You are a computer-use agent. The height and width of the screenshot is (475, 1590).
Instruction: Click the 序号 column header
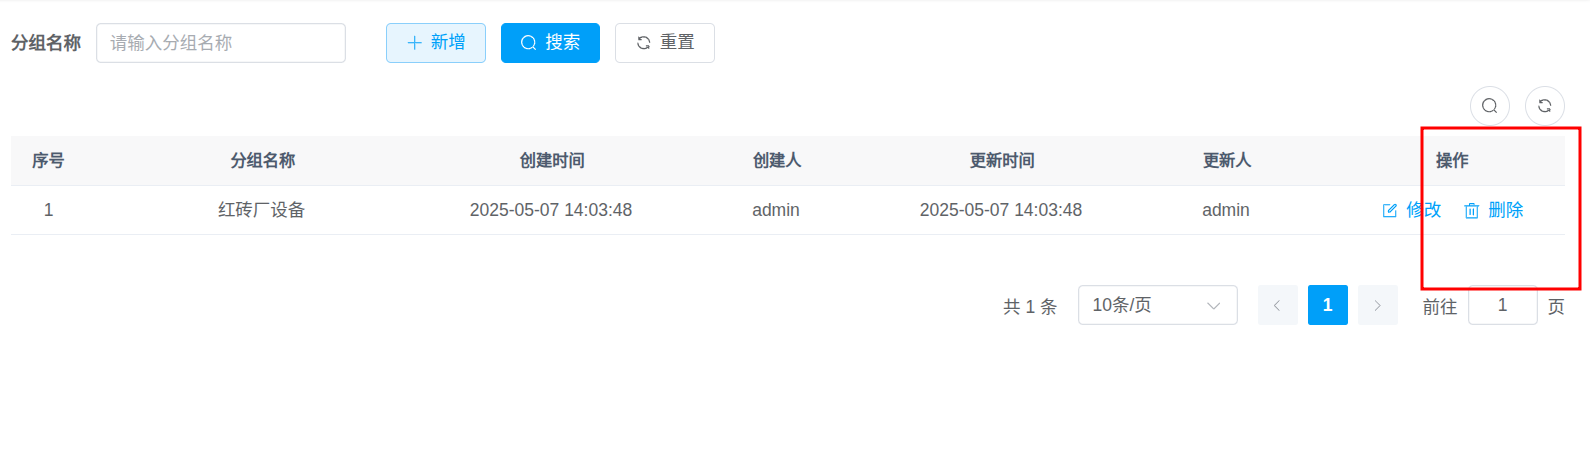(48, 161)
